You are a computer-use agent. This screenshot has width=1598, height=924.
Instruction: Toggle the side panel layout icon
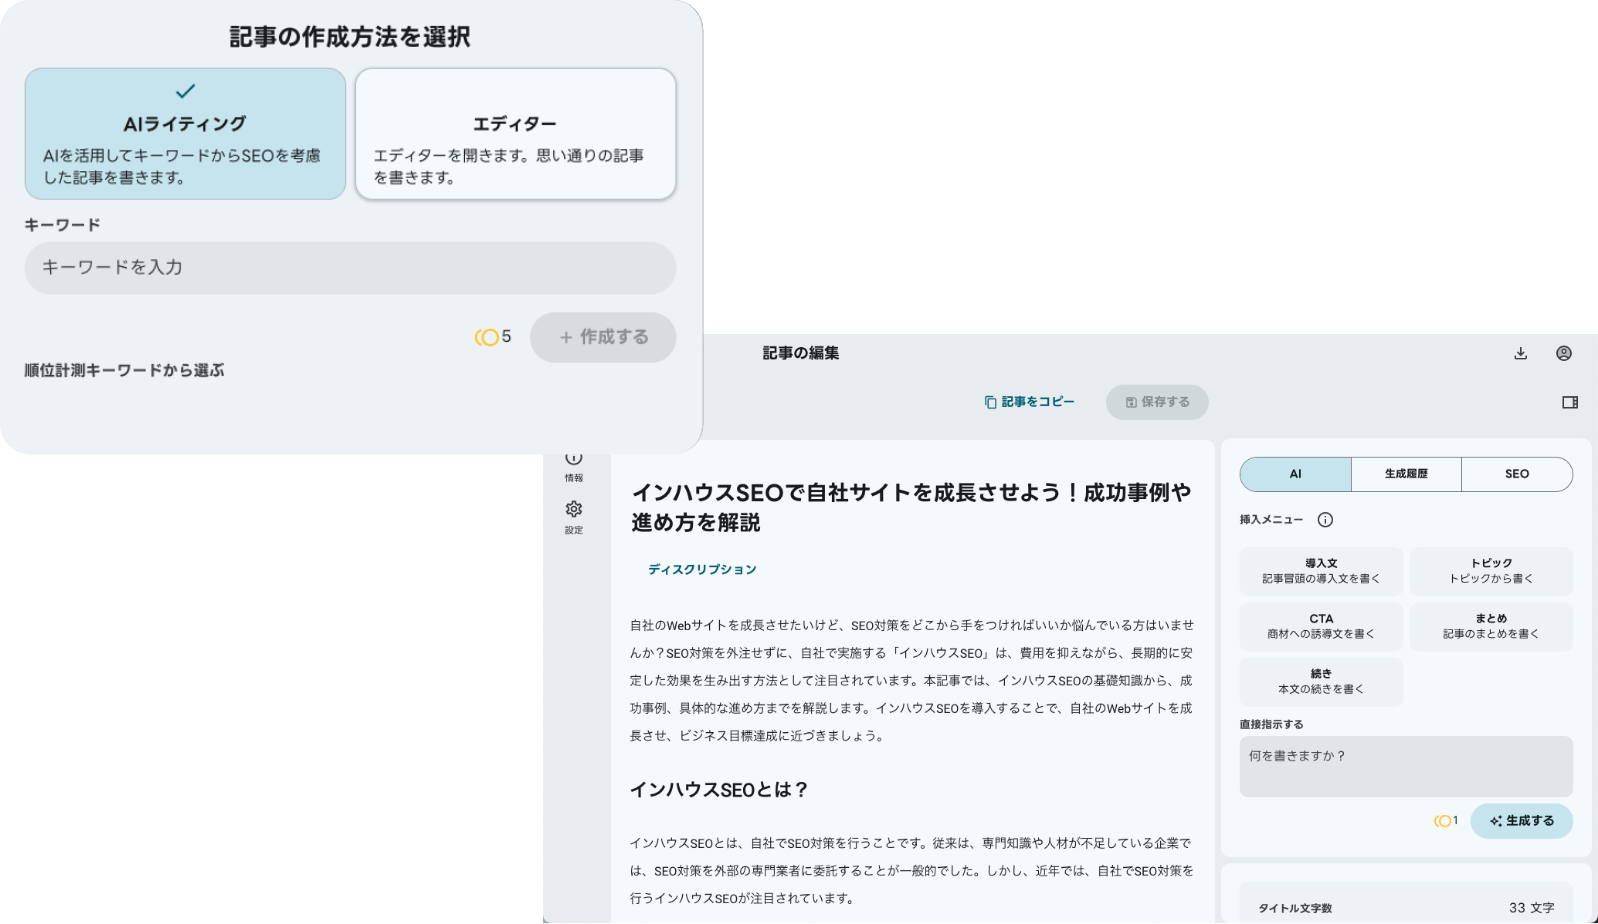tap(1570, 402)
